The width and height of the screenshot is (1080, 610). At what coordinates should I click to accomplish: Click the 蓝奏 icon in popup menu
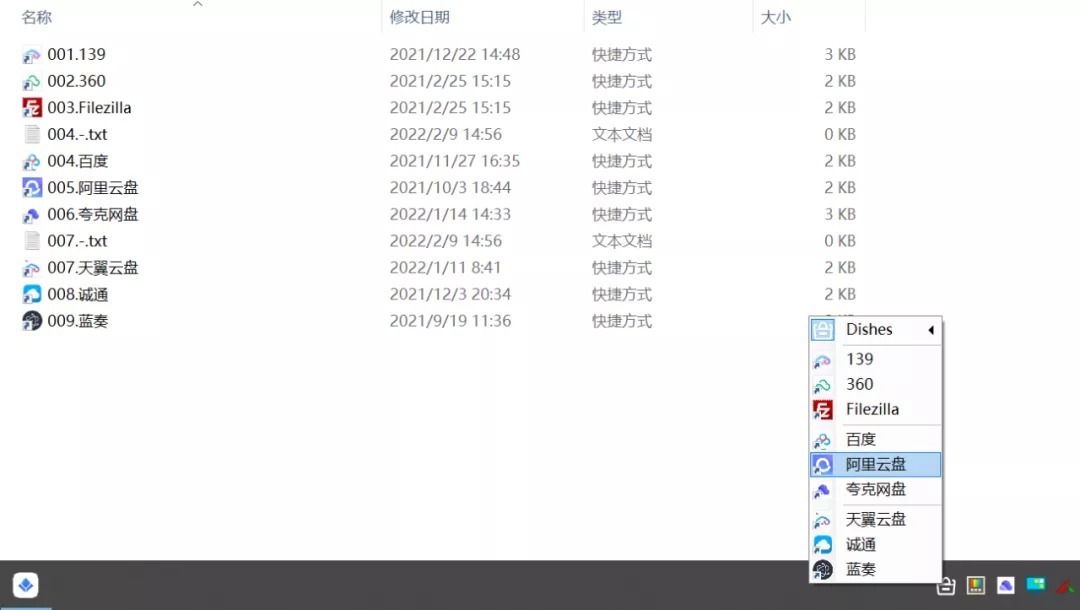click(x=822, y=570)
